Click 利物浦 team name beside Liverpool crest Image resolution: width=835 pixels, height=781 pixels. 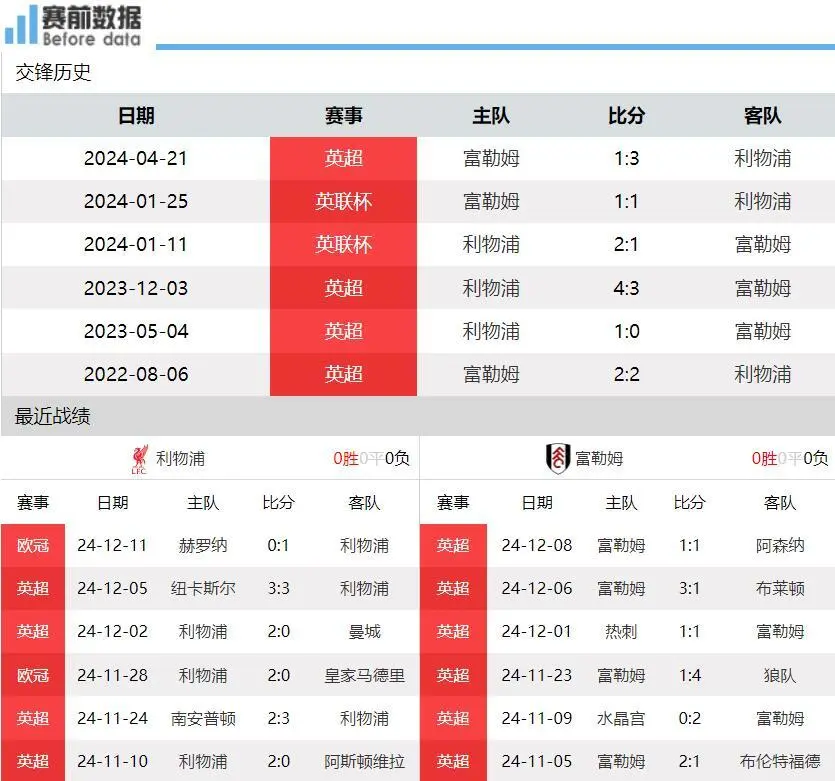click(x=181, y=458)
